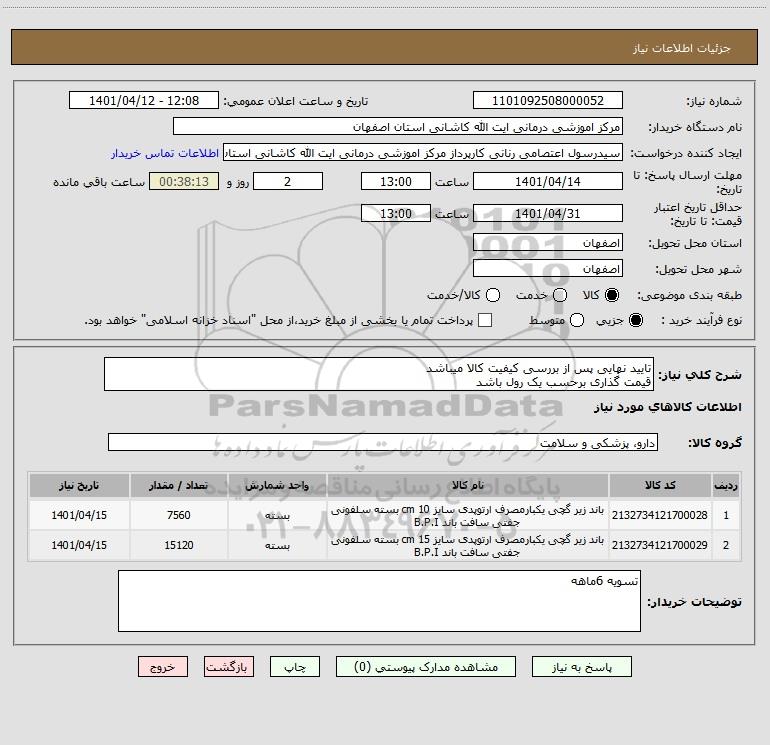Click the گروه کالا field دارو، پزشکی و سلامت
Viewport: 770px width, 745px height.
383,442
